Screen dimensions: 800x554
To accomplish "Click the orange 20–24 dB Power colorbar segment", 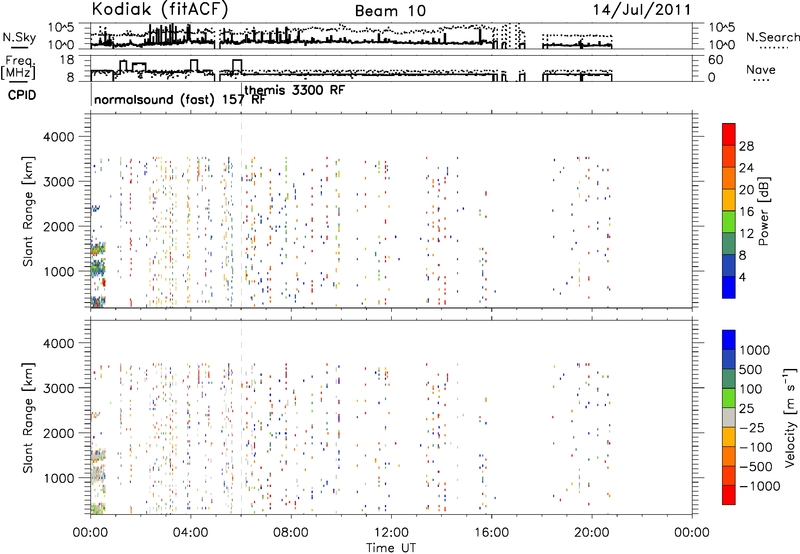I will click(729, 178).
